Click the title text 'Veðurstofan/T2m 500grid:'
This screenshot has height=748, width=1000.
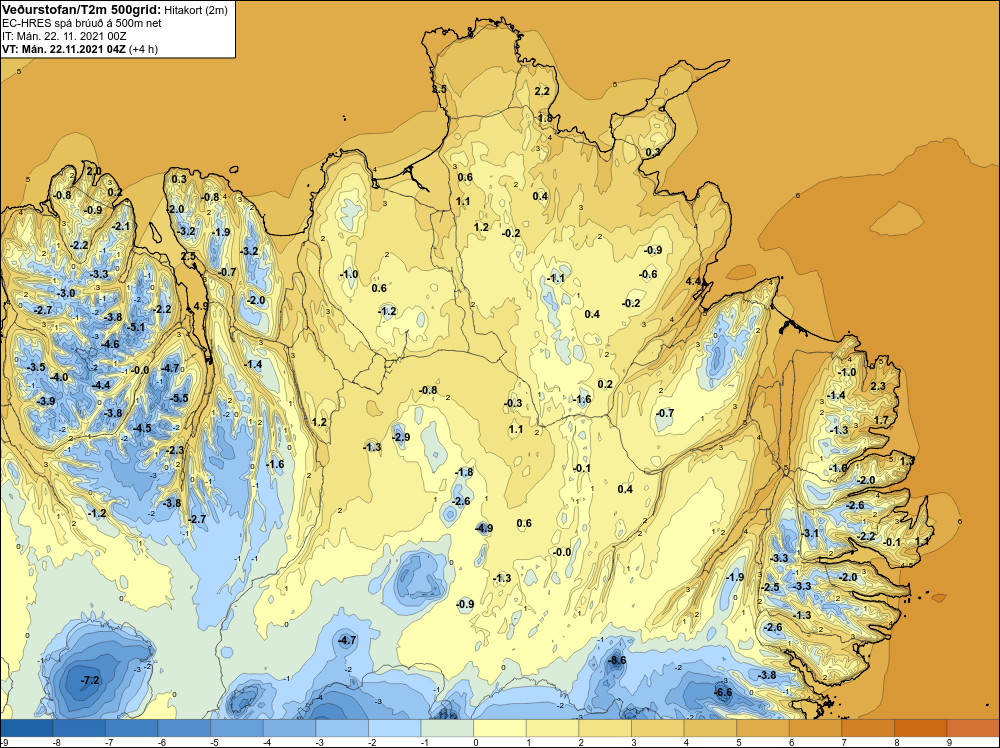point(82,10)
